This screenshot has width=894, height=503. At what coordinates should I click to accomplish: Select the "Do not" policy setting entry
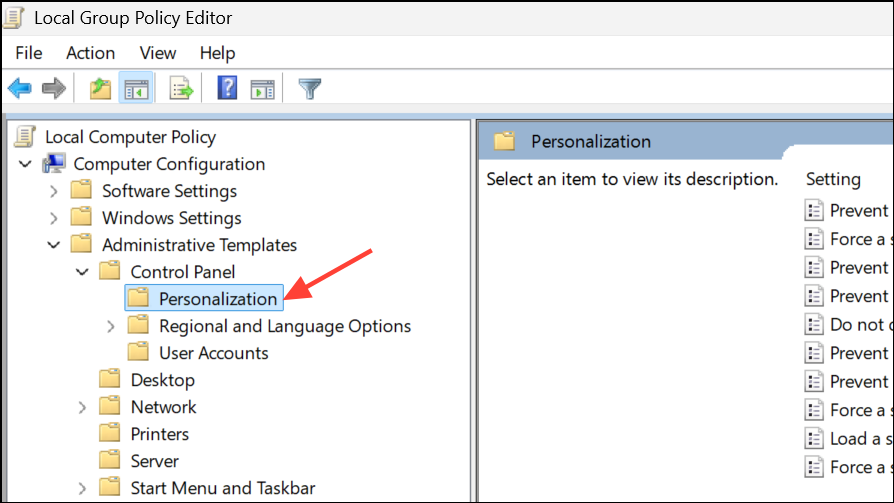849,324
